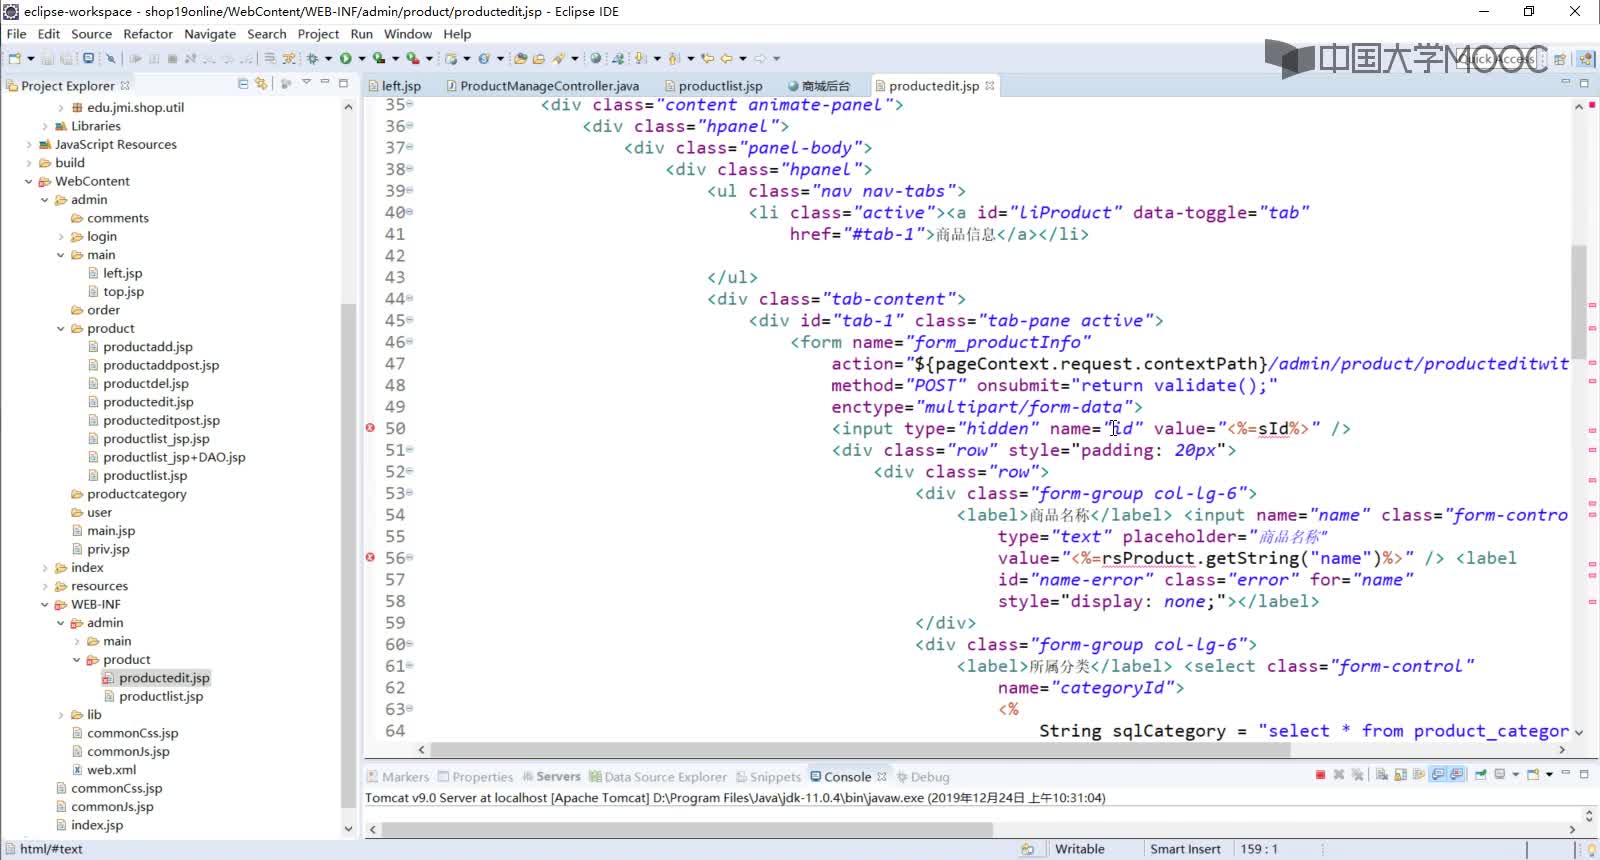The width and height of the screenshot is (1600, 860).
Task: Collapse the WEB-INF folder node
Action: [x=45, y=605]
